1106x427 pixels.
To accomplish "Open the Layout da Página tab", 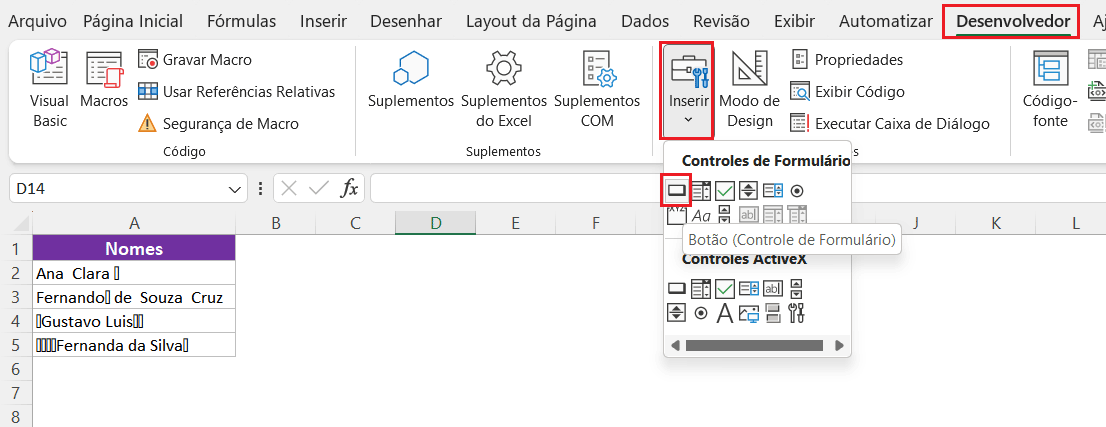I will (531, 21).
